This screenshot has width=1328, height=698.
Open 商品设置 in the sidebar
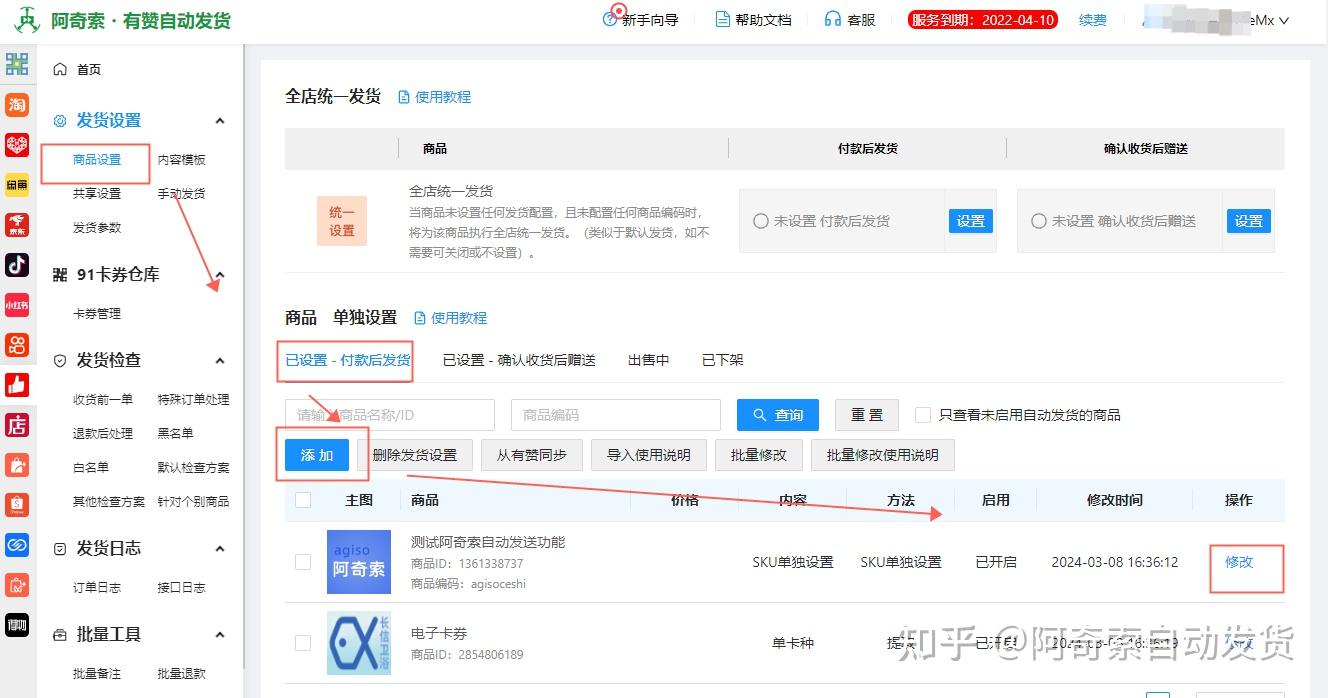click(97, 160)
